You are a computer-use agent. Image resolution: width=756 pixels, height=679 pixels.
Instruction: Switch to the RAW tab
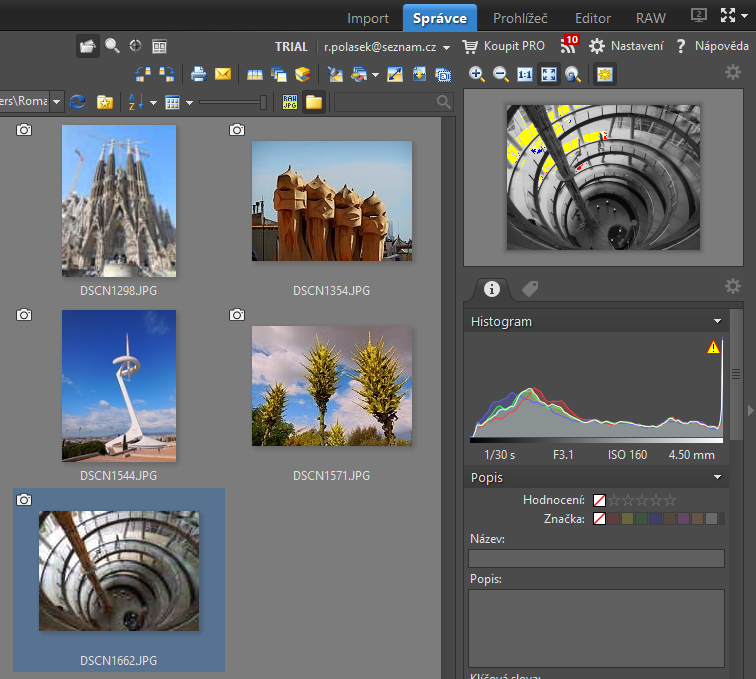651,18
